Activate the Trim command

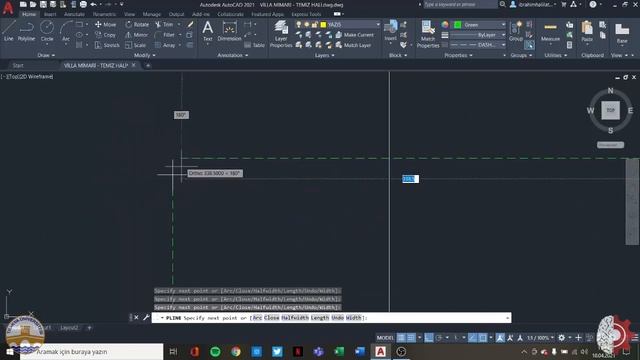(x=164, y=24)
